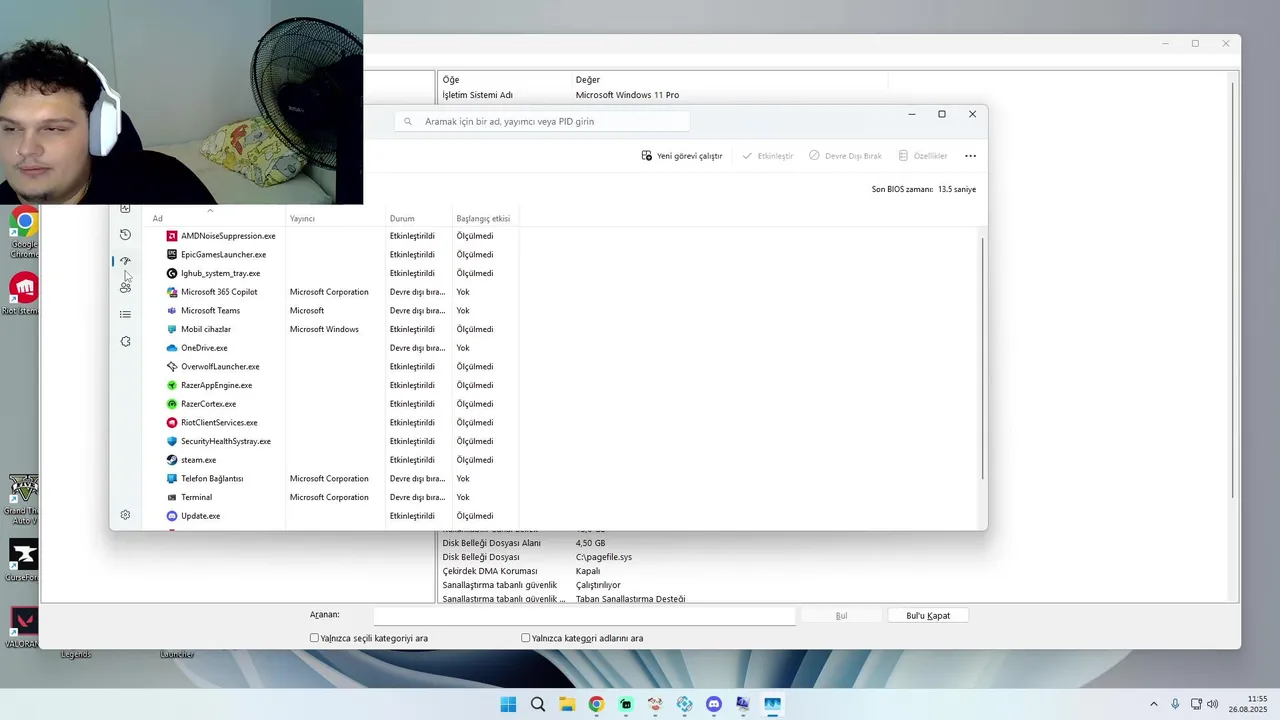Open volume control in system tray
Viewport: 1280px width, 720px height.
tap(1213, 704)
